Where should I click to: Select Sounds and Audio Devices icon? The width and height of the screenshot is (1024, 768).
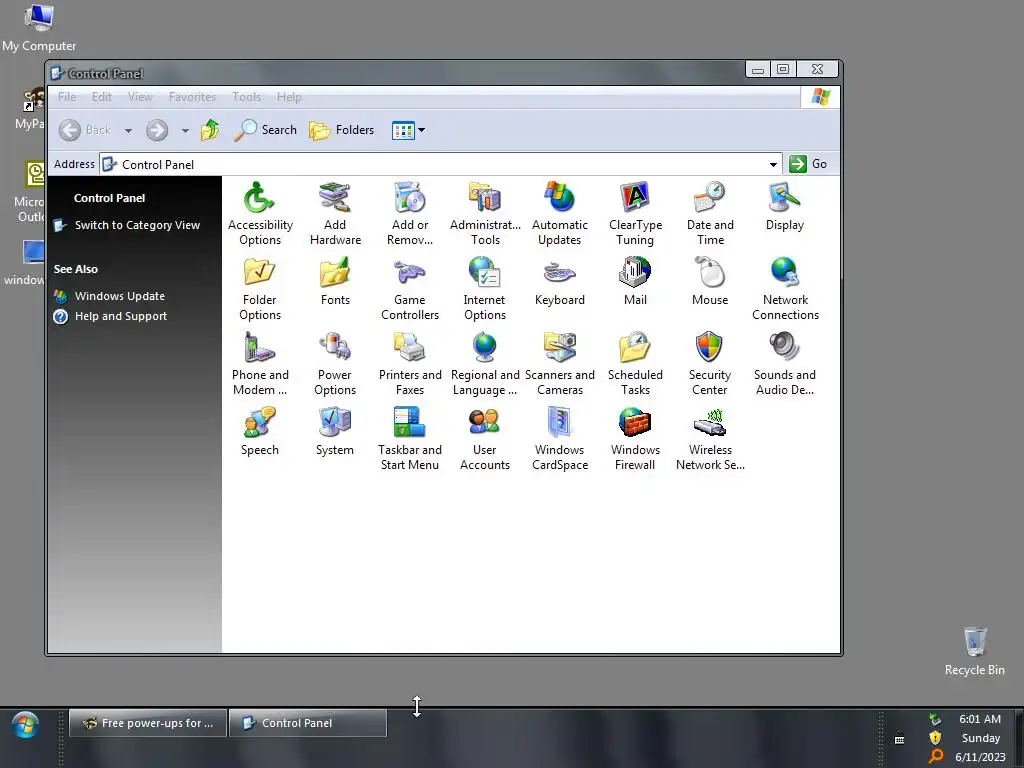pos(785,364)
